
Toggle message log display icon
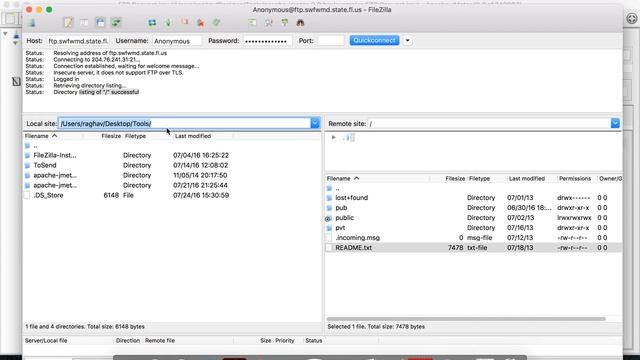pos(68,23)
